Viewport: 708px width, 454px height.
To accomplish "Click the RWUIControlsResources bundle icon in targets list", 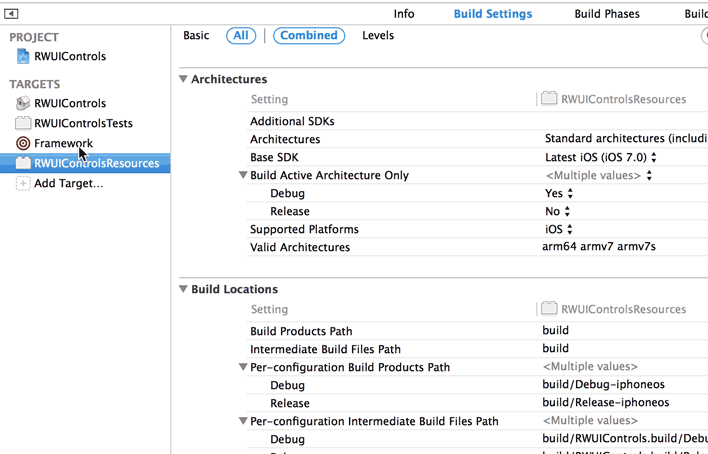I will pyautogui.click(x=23, y=163).
